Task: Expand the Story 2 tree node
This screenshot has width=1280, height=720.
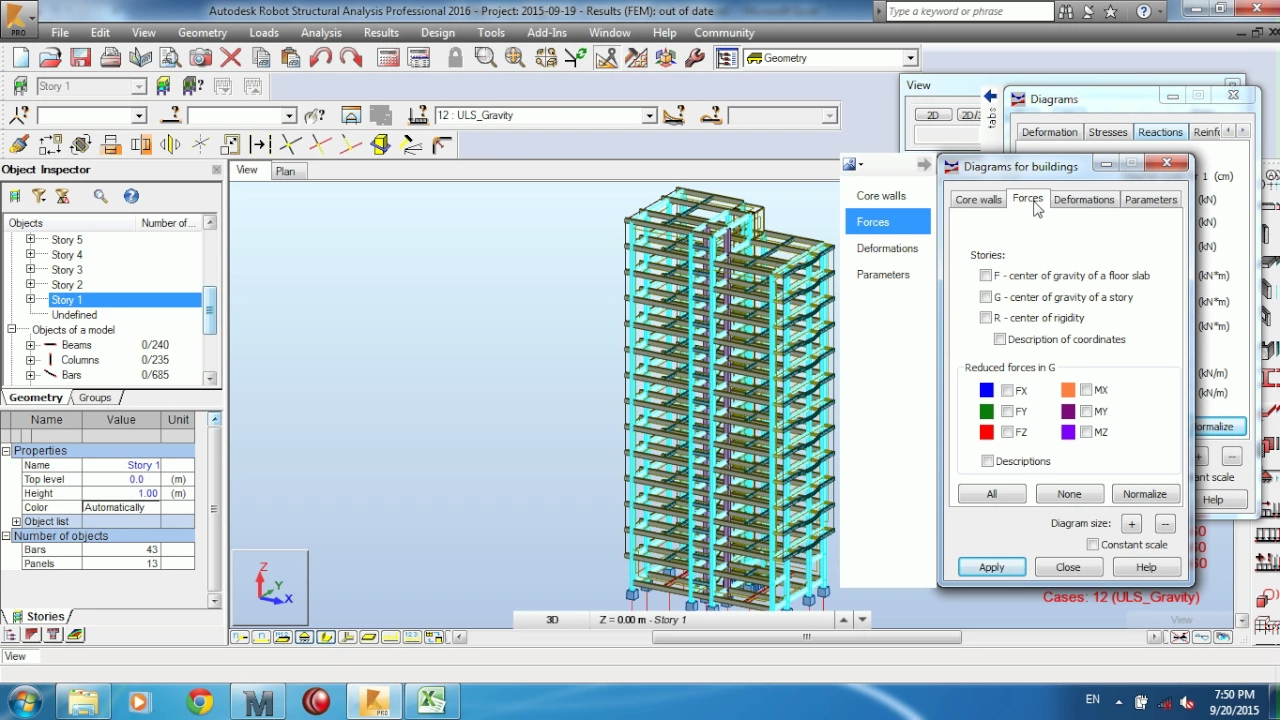Action: point(30,284)
